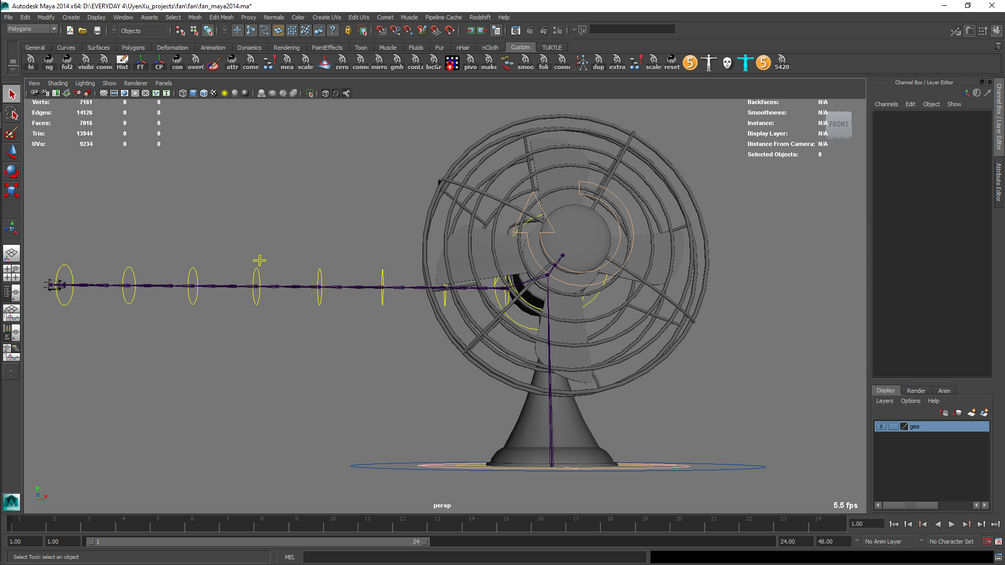The width and height of the screenshot is (1005, 565).
Task: Switch to the Rendering shelf tab
Action: pos(286,47)
